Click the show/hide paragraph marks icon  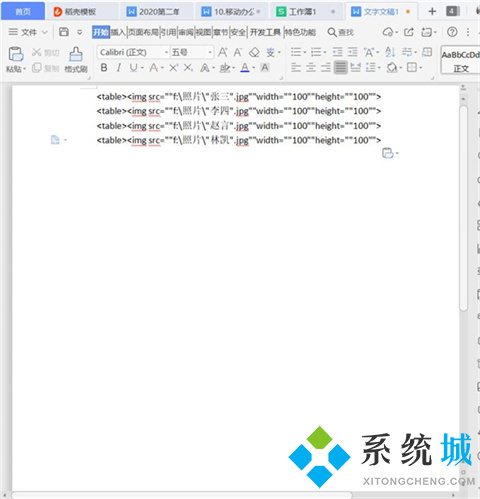pos(407,52)
